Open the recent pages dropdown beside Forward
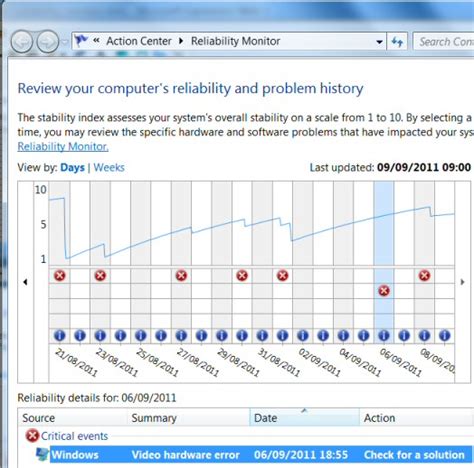The height and width of the screenshot is (468, 474). pos(65,42)
